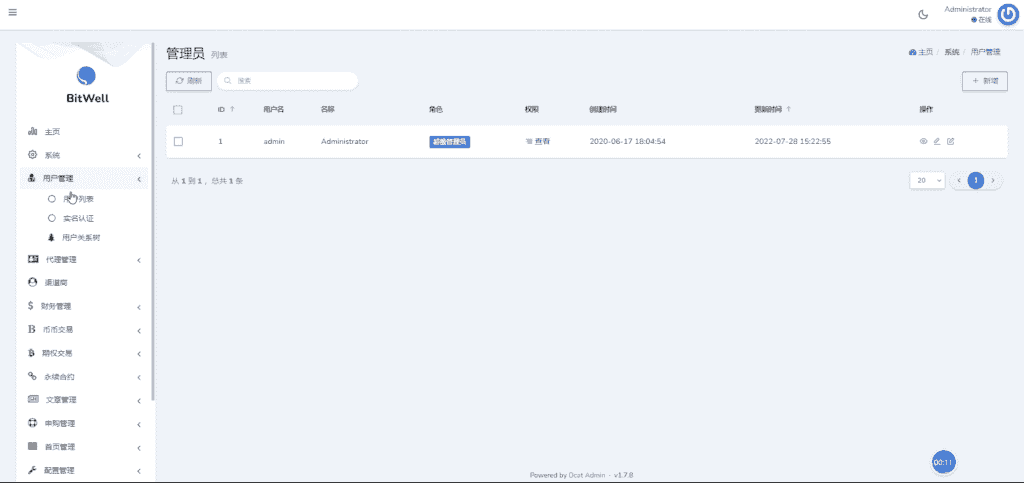Focus the 搜索 search field
Screen dimensions: 1024x483
tap(287, 81)
